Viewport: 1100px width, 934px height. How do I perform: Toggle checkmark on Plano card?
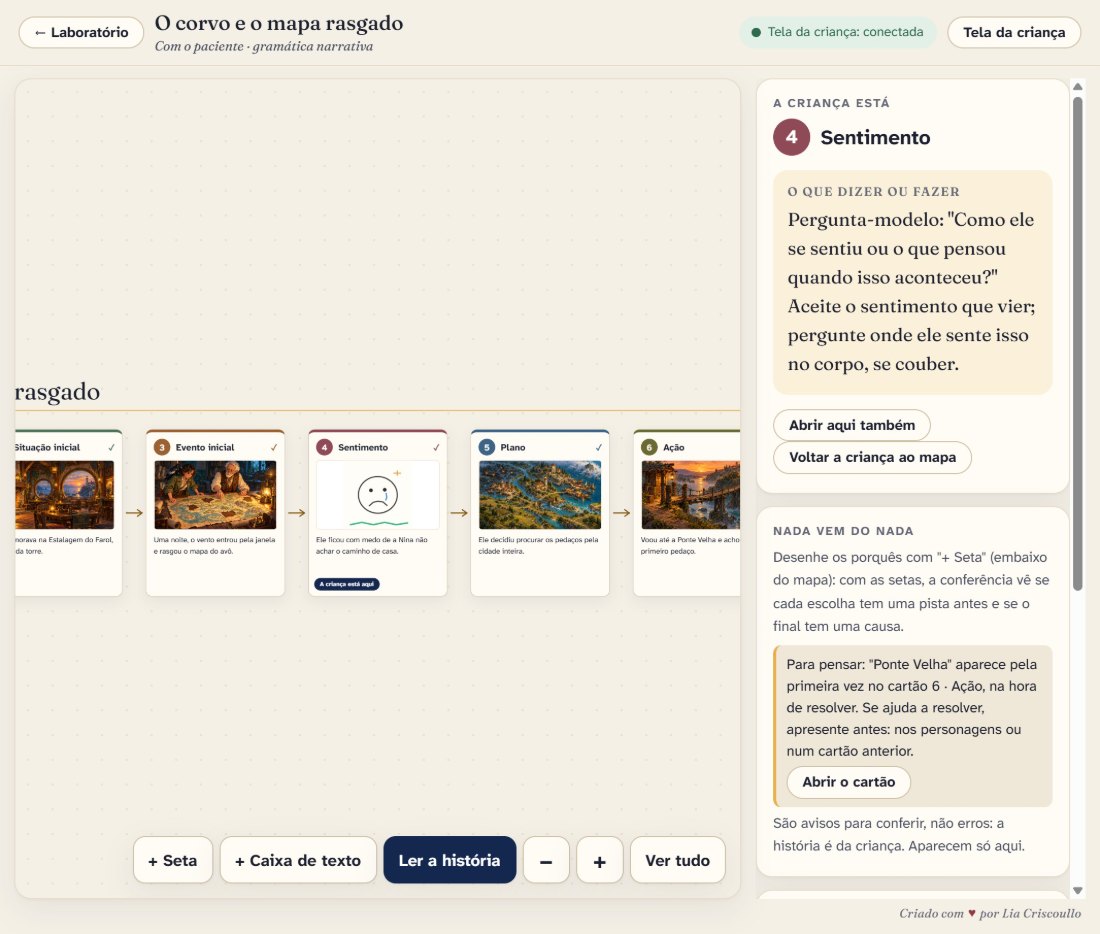(598, 447)
